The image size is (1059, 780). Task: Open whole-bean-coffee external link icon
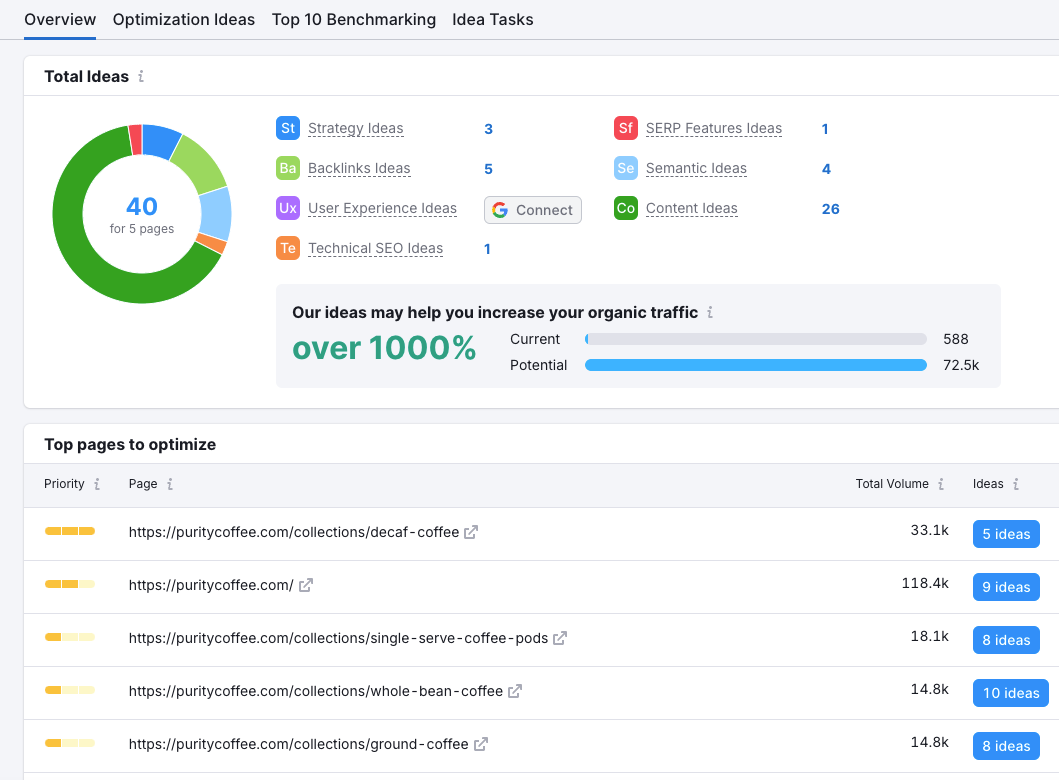[515, 691]
